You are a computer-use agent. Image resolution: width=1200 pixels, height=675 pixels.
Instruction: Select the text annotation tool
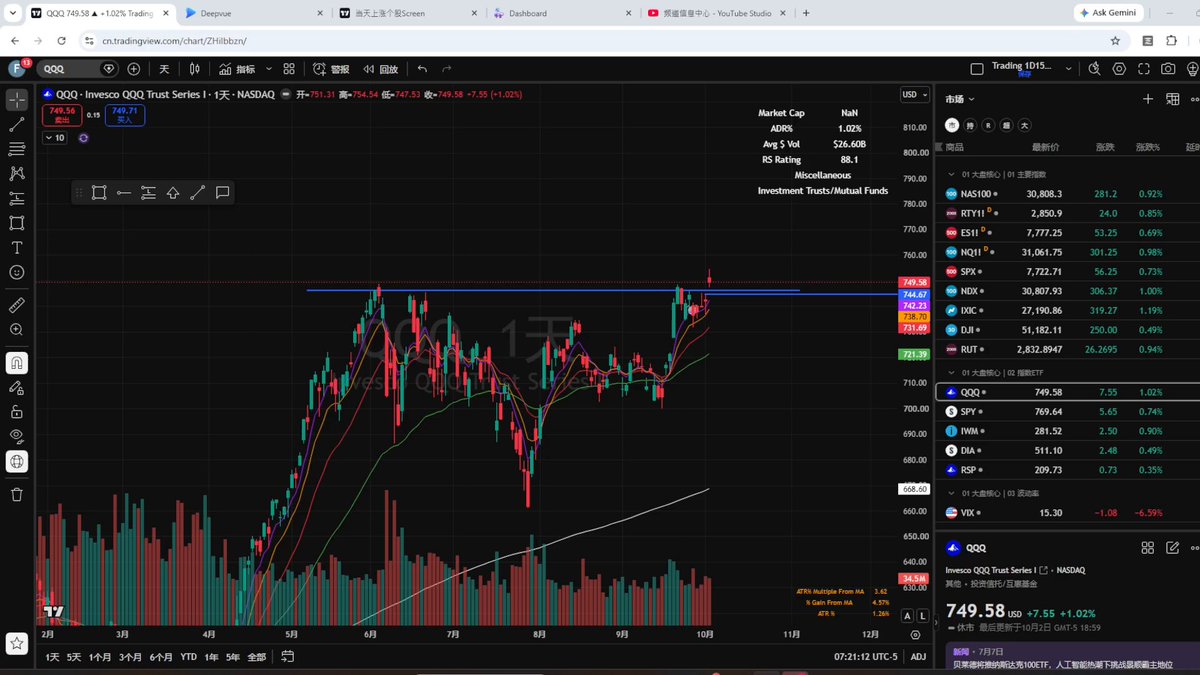click(17, 247)
